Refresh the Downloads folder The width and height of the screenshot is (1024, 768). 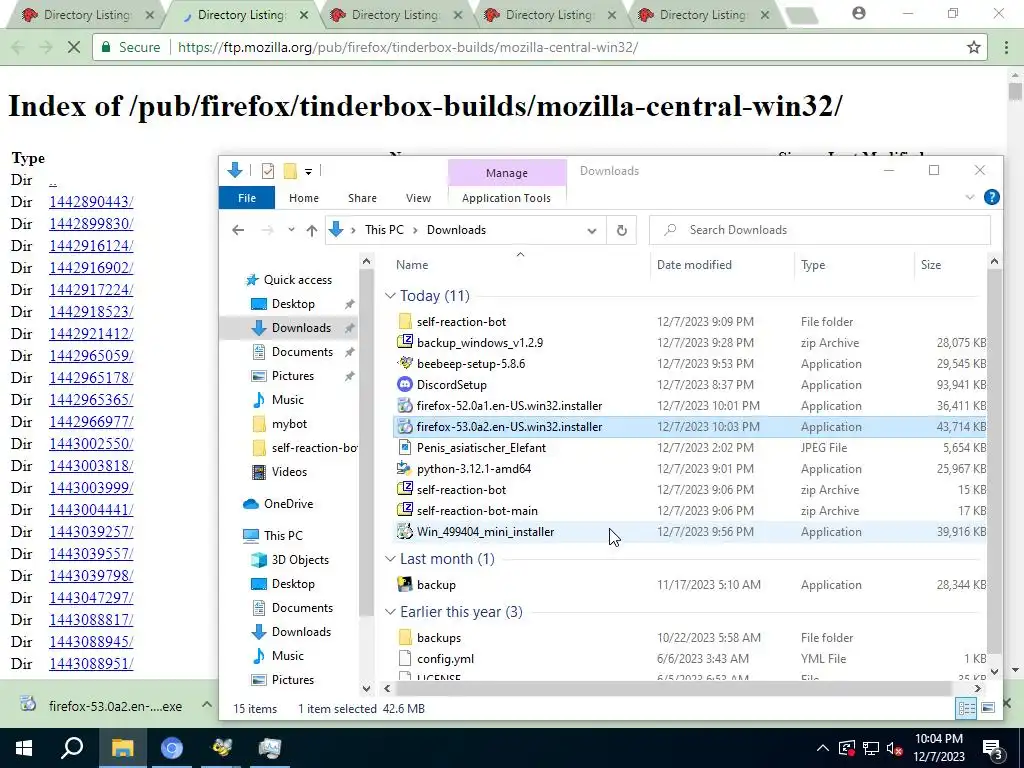622,231
